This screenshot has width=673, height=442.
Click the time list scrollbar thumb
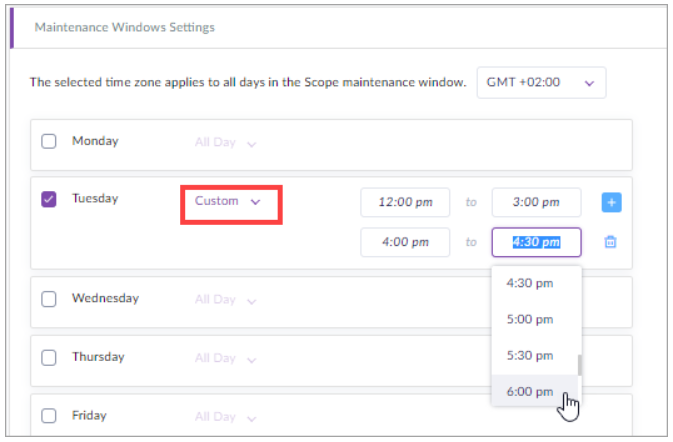click(x=579, y=362)
